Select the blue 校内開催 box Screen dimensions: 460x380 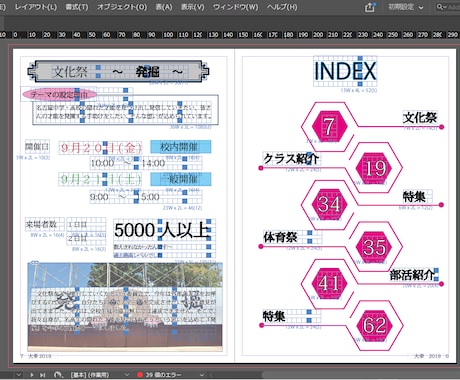click(x=181, y=146)
